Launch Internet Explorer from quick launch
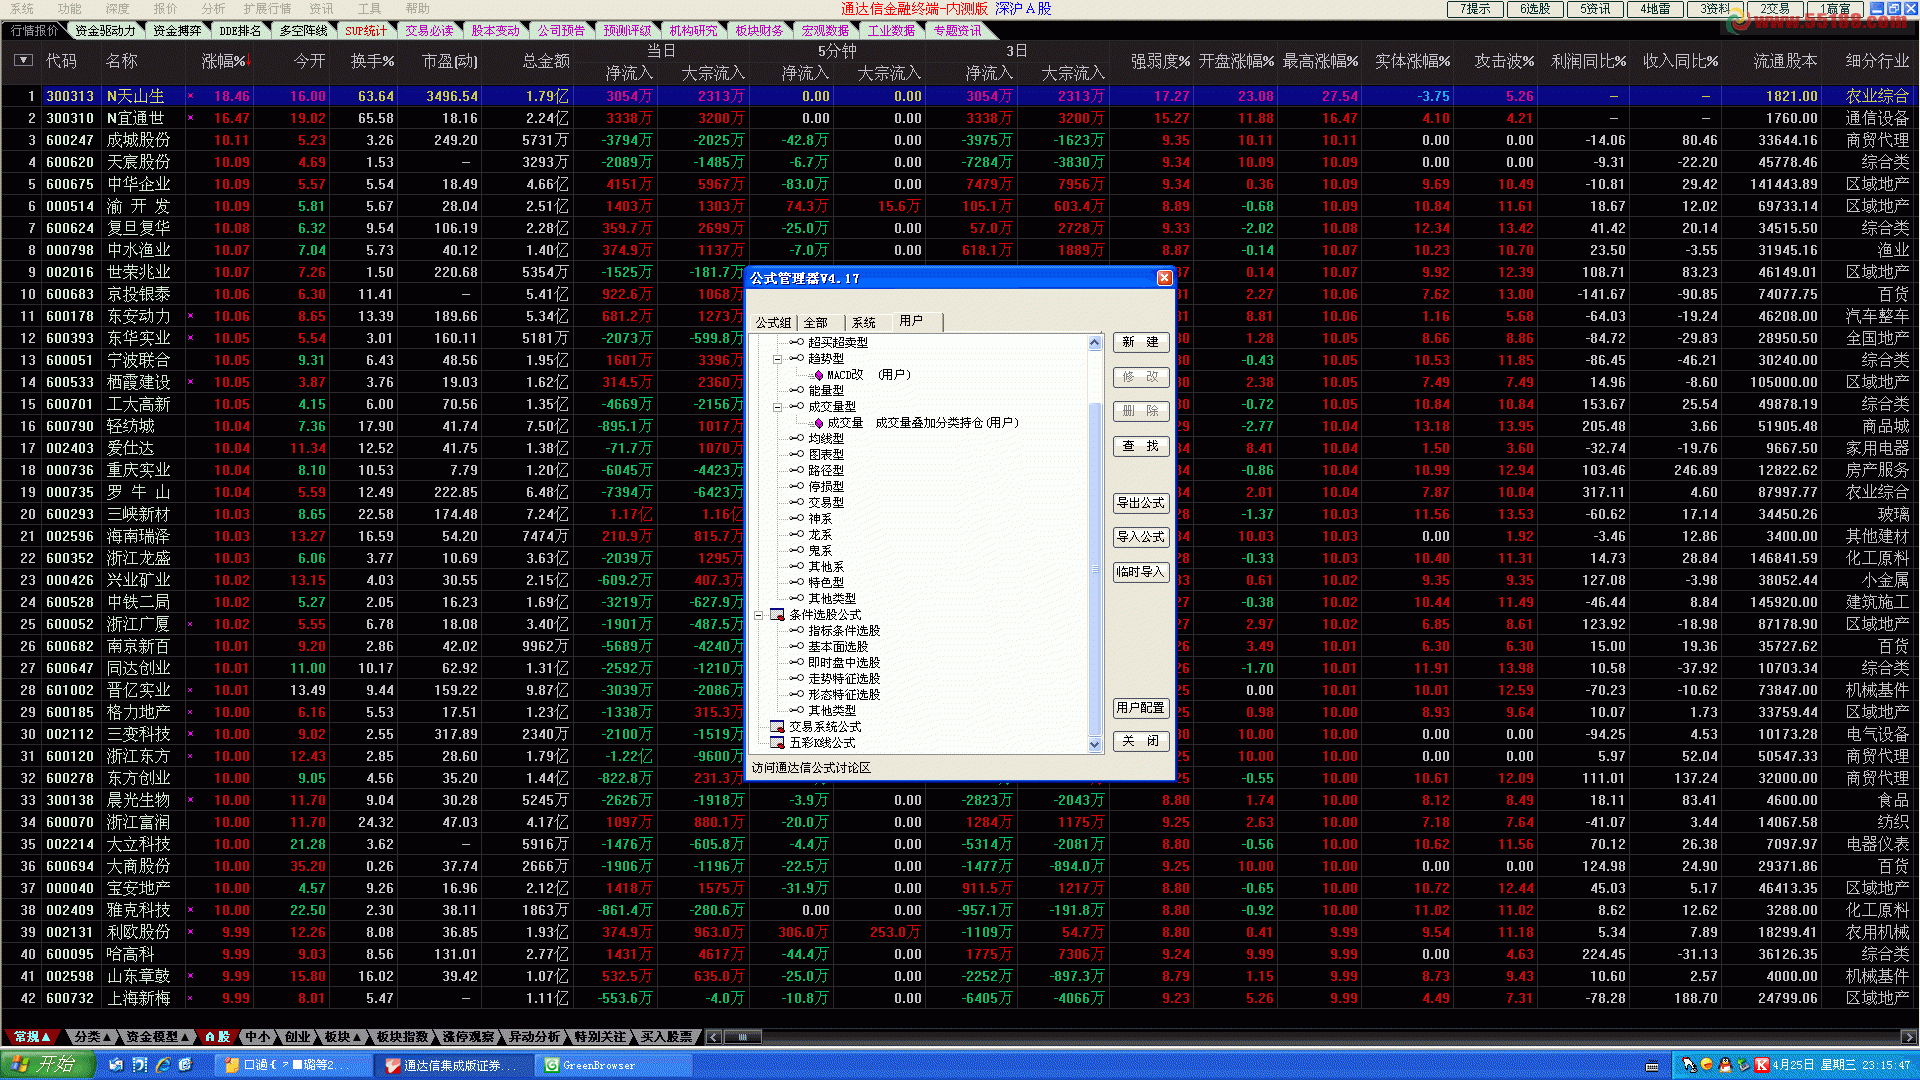1920x1080 pixels. coord(163,1065)
